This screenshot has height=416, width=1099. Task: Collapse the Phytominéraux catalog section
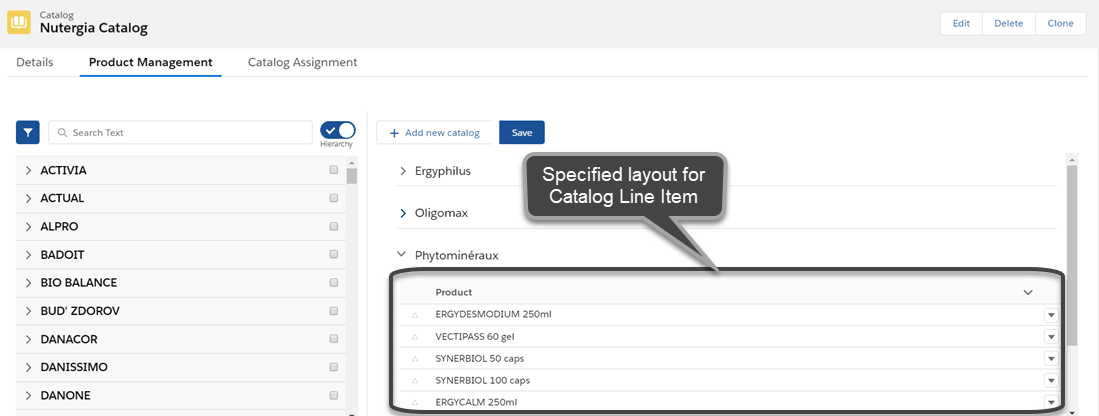pyautogui.click(x=402, y=255)
